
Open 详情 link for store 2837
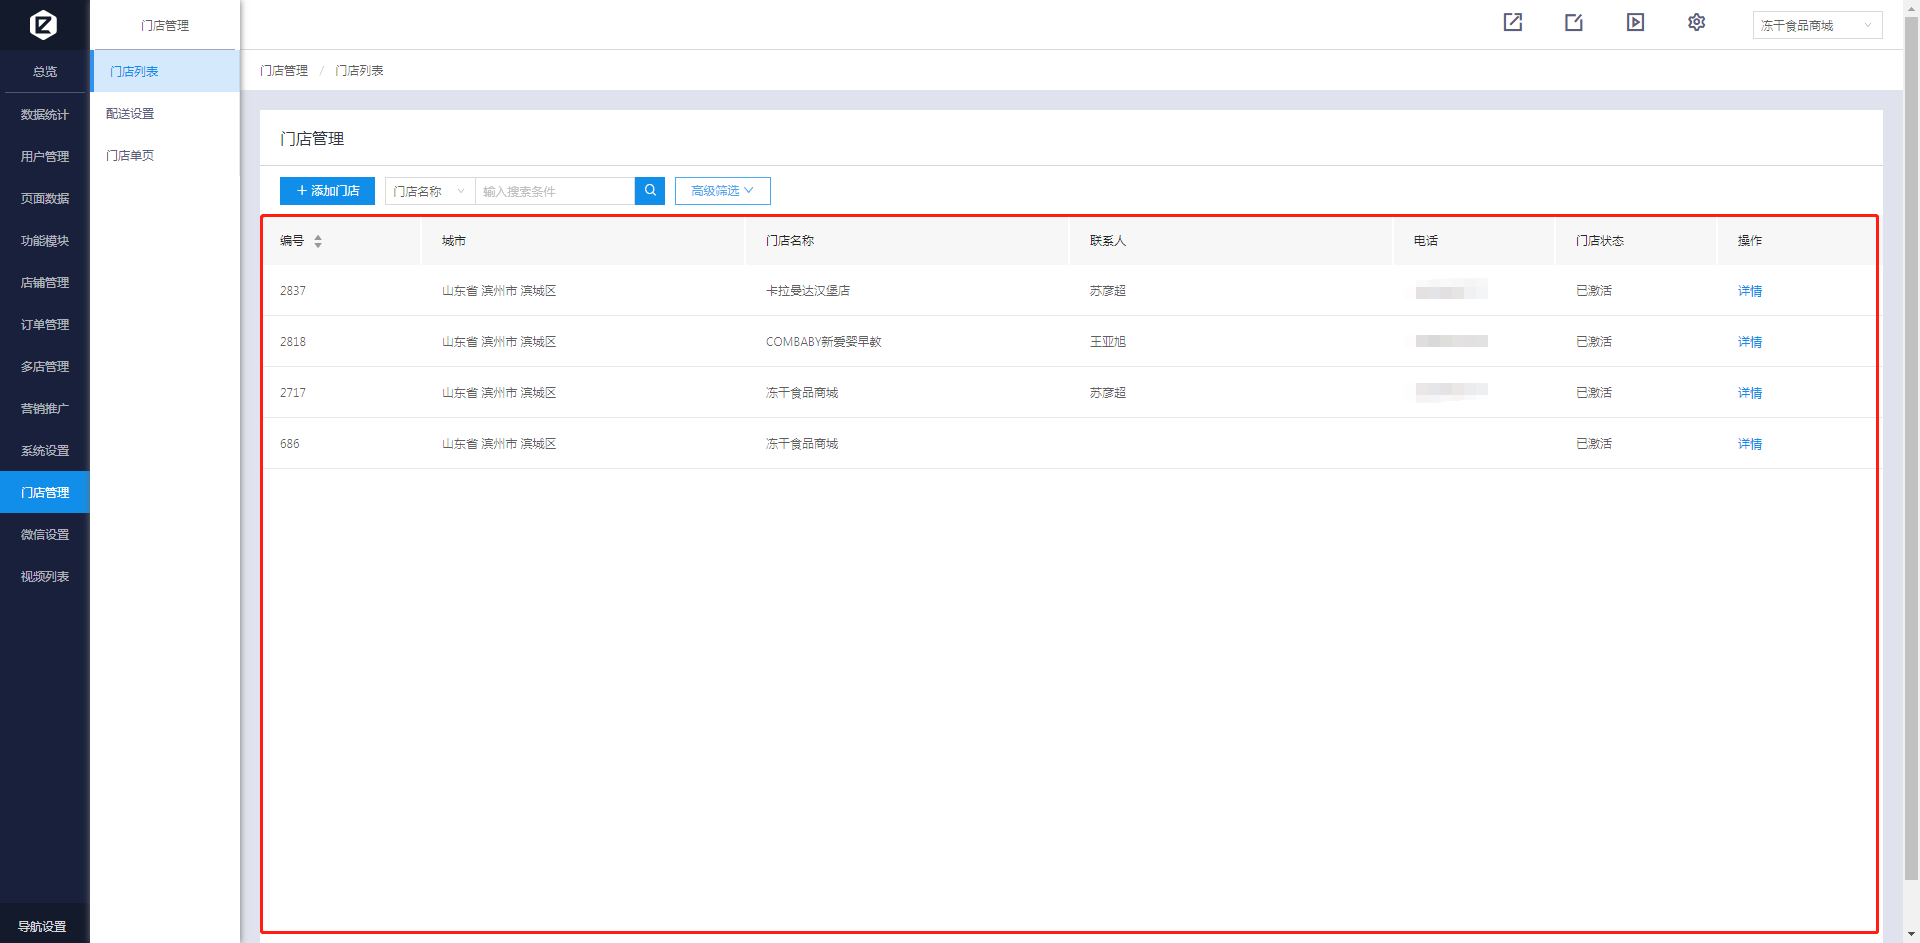(1749, 291)
